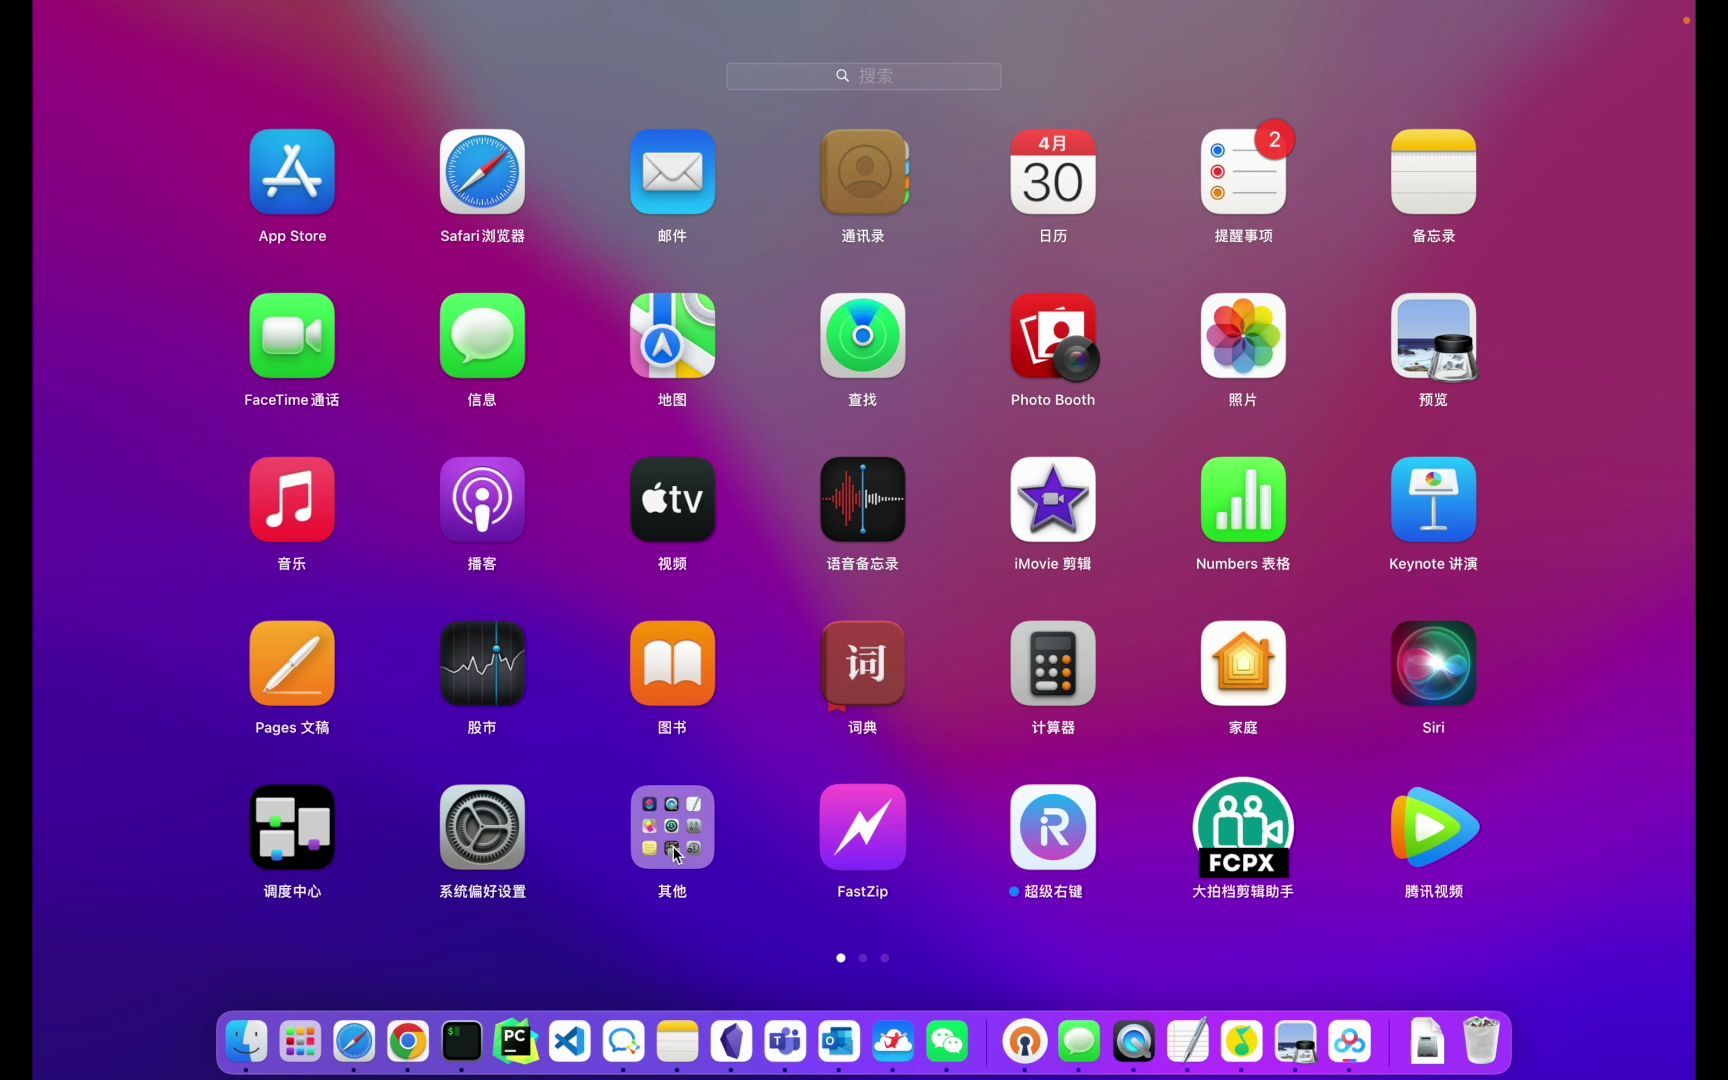This screenshot has width=1728, height=1080.
Task: Open Microsoft Teams in the Dock
Action: pos(785,1042)
